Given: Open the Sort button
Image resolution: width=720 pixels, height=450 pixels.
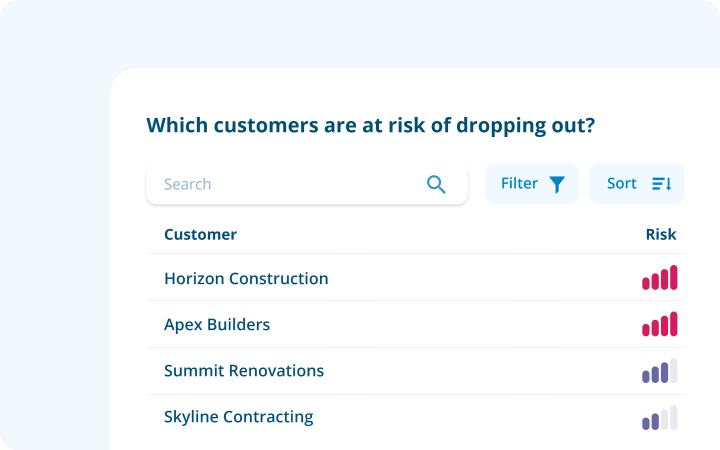Looking at the screenshot, I should point(637,184).
